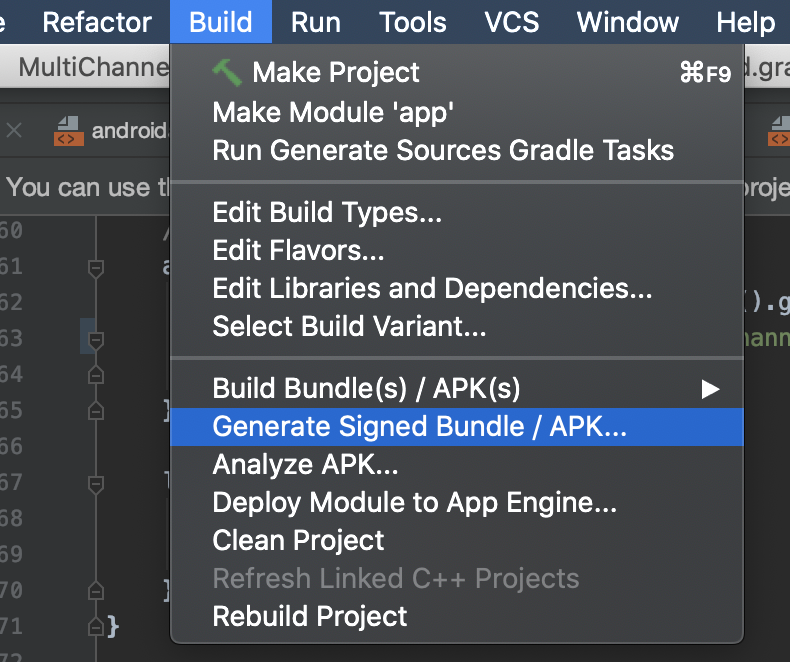Viewport: 790px width, 662px height.
Task: Click the XML file icon at right edge
Action: point(779,131)
